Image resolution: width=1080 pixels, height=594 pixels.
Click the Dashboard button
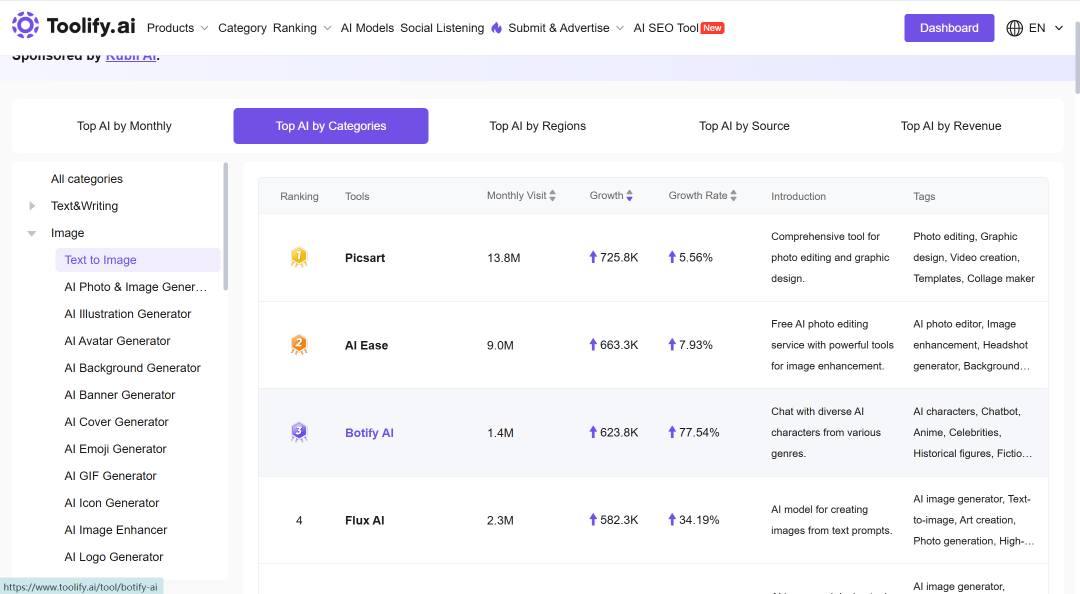tap(949, 28)
